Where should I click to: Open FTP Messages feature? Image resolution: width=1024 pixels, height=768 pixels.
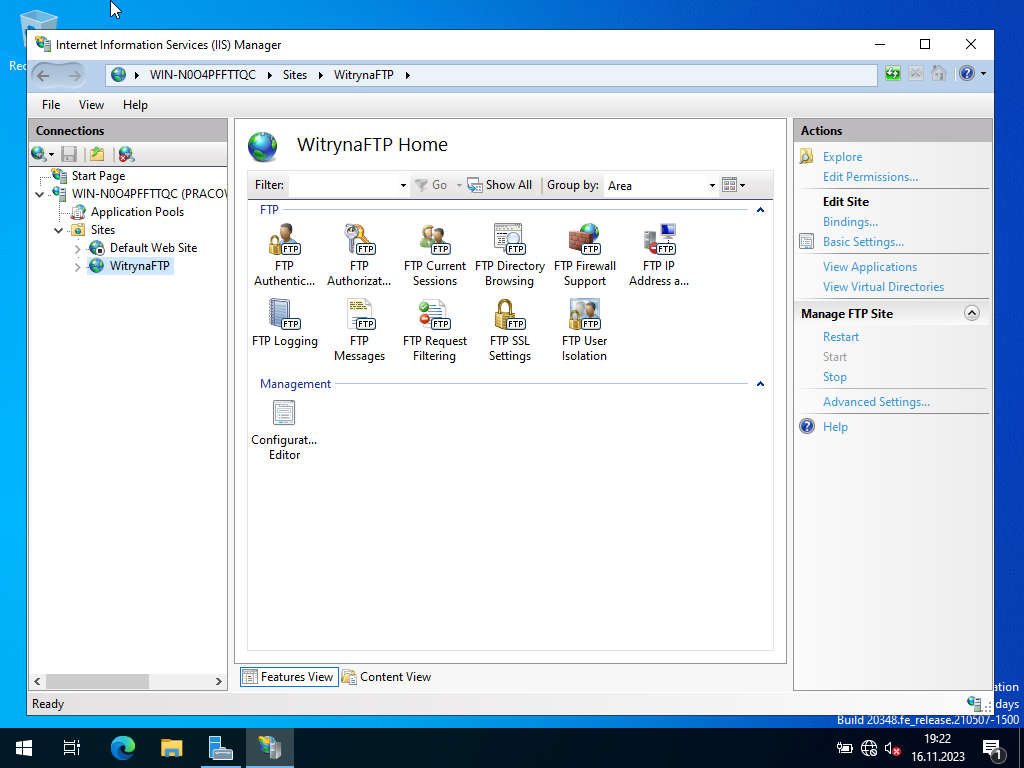(x=359, y=330)
